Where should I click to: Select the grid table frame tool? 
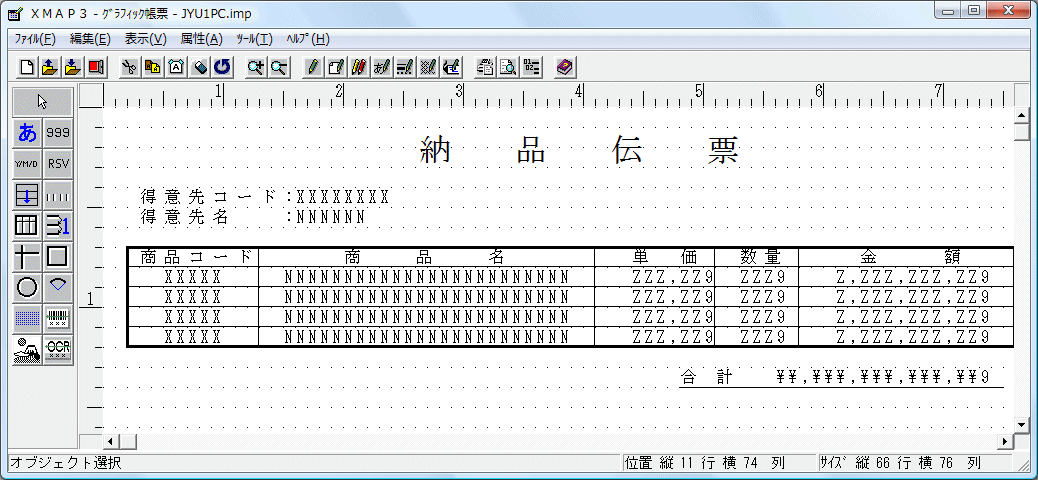28,226
